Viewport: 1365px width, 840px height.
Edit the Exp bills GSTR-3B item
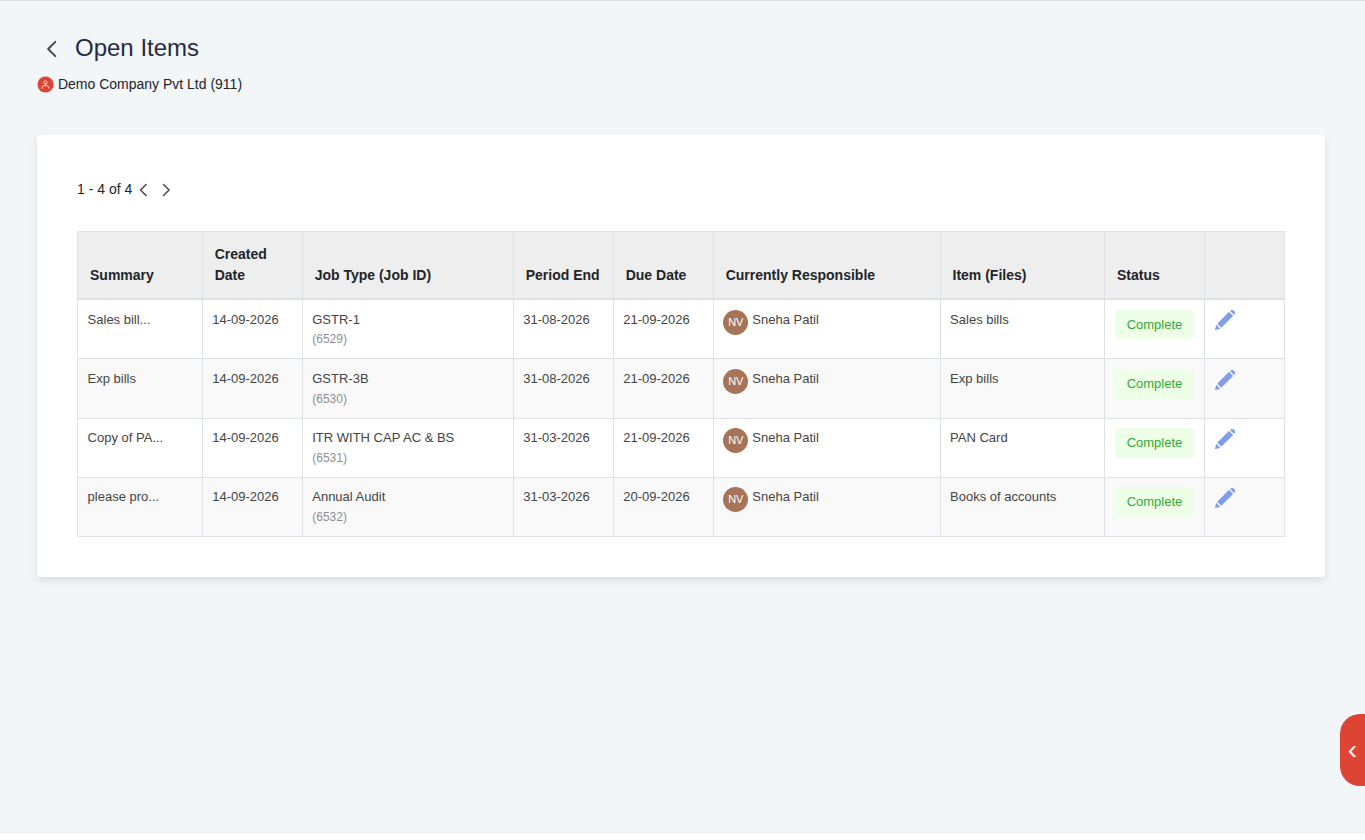click(x=1225, y=380)
